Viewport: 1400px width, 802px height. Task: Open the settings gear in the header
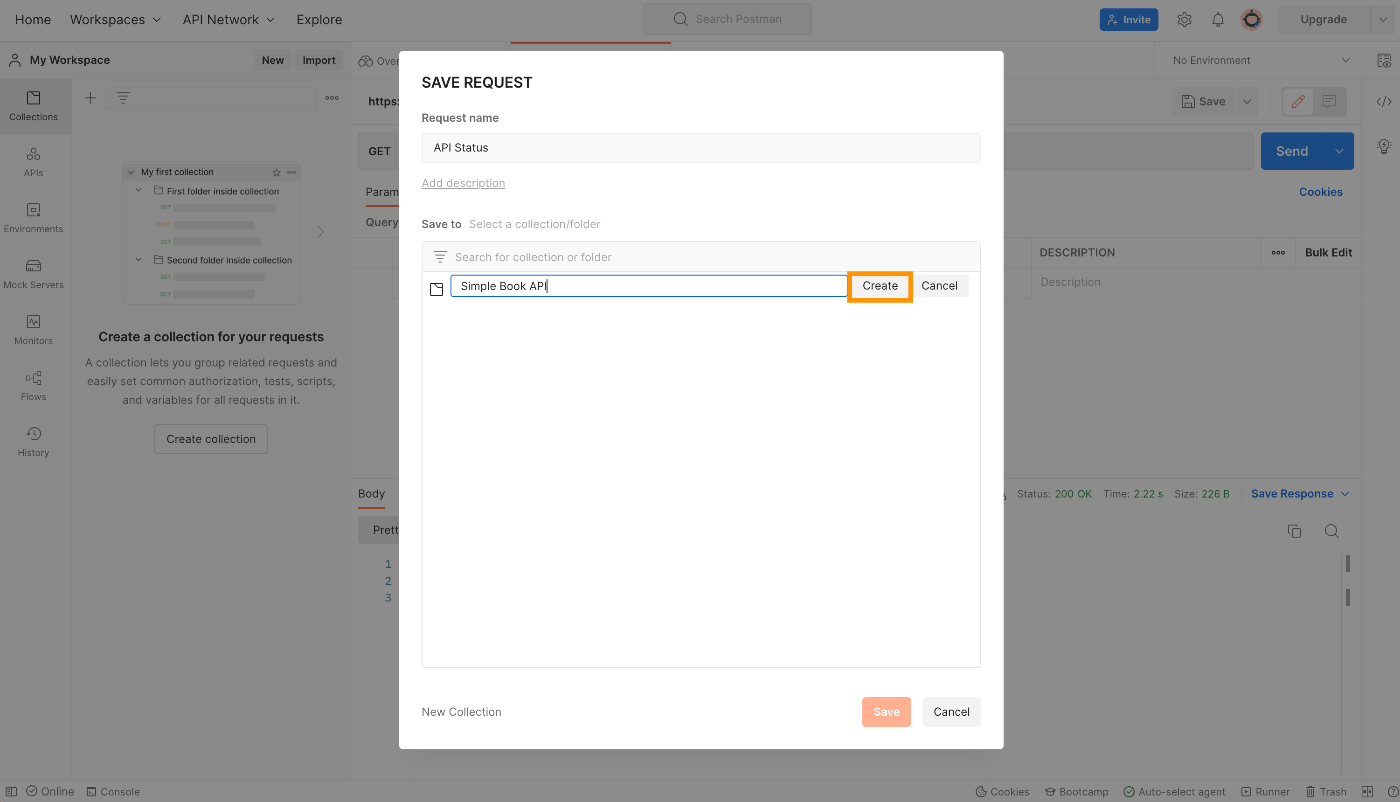1185,19
